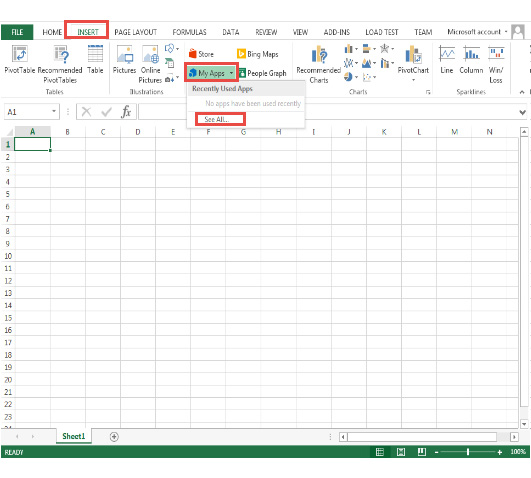Screen dimensions: 531x478
Task: Open Recommended PivotTables
Action: 60,64
